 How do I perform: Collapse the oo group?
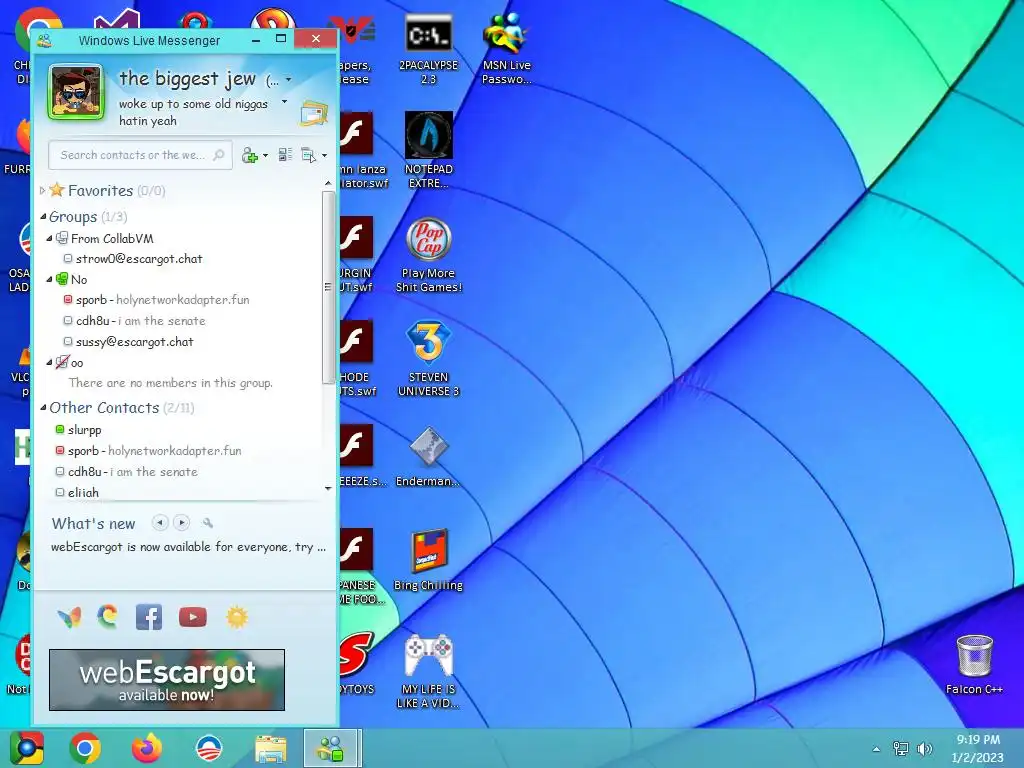tap(49, 362)
